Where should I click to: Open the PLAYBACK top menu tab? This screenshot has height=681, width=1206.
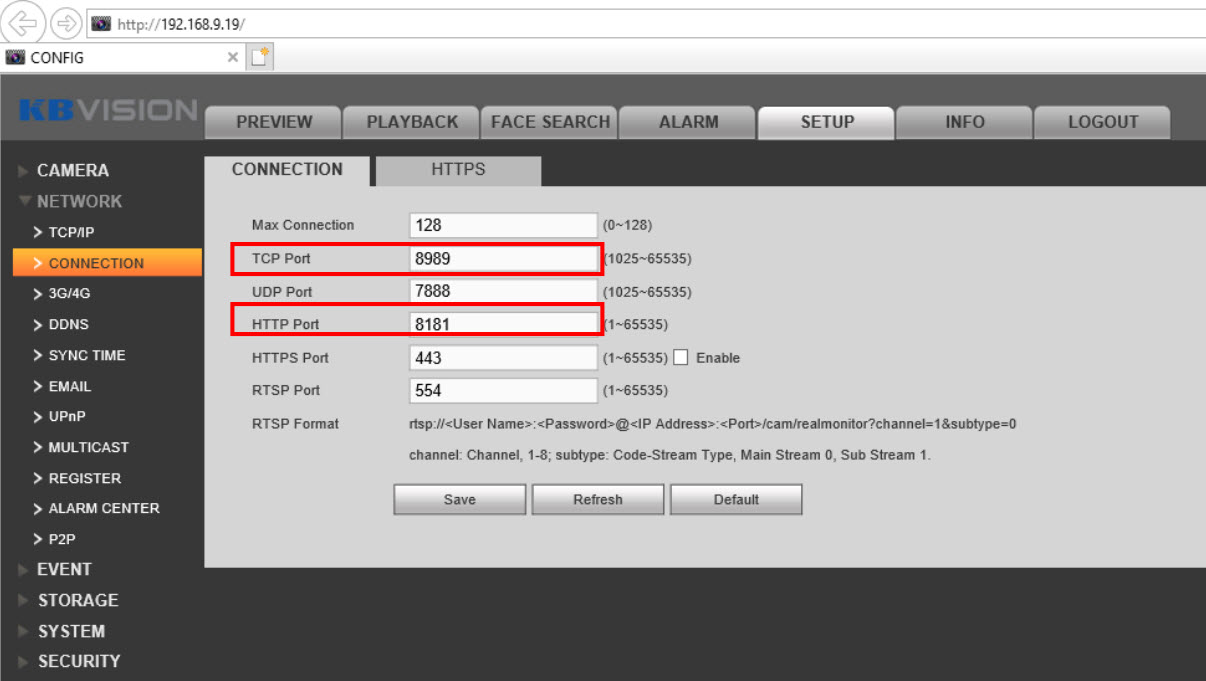click(412, 122)
